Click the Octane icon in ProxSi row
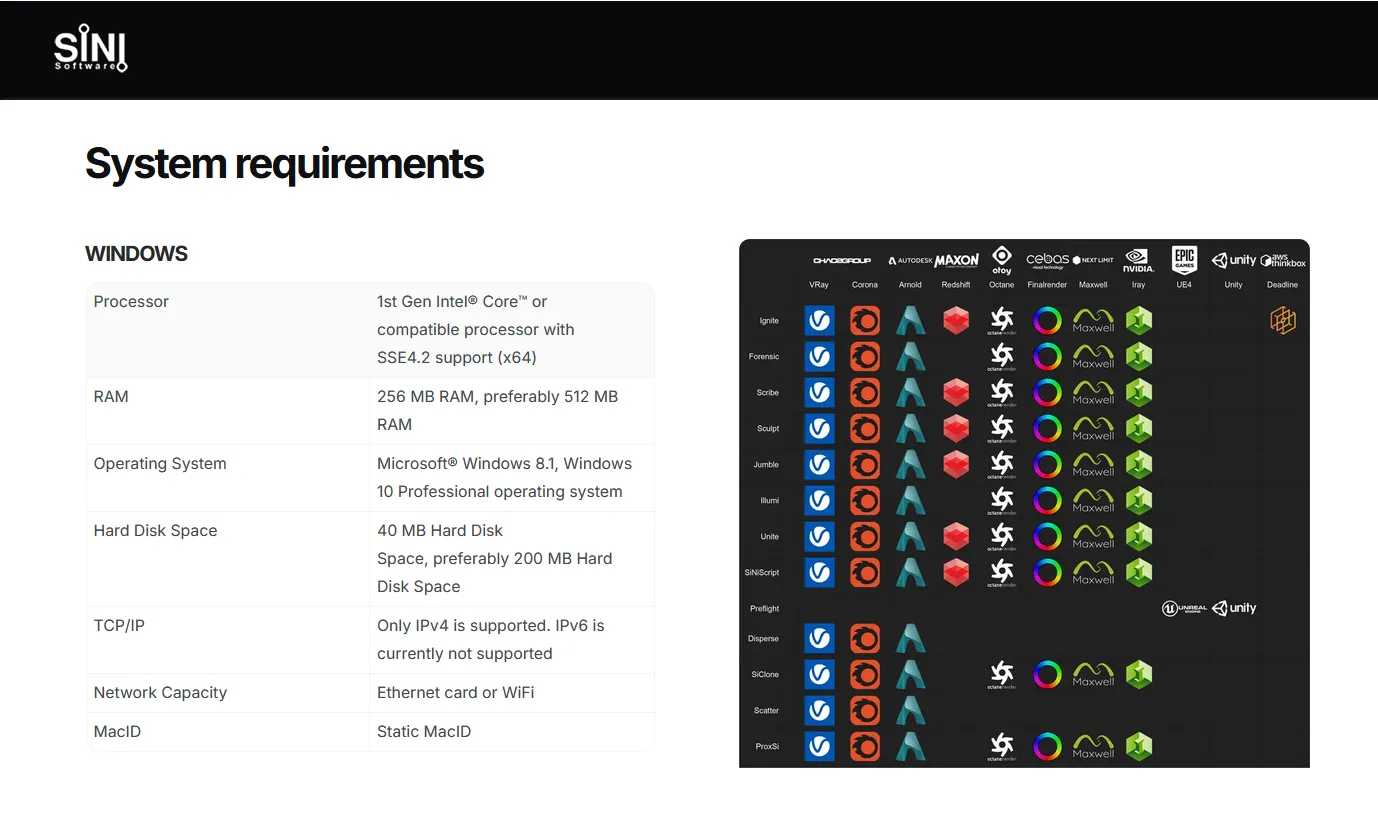Viewport: 1378px width, 833px height. (1001, 747)
